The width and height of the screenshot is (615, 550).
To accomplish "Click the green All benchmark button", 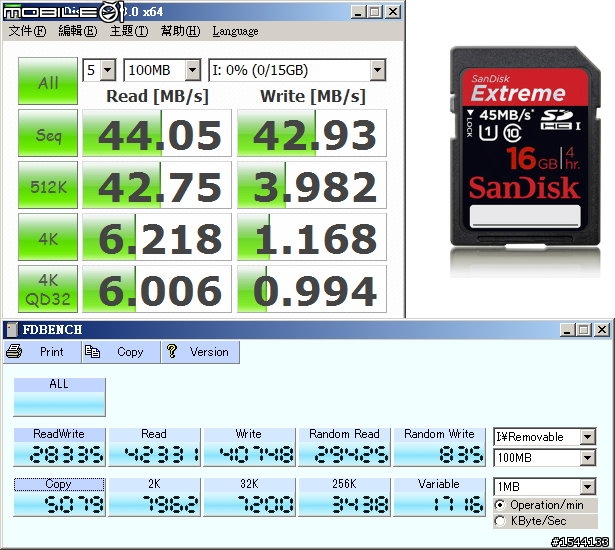I will click(x=48, y=81).
